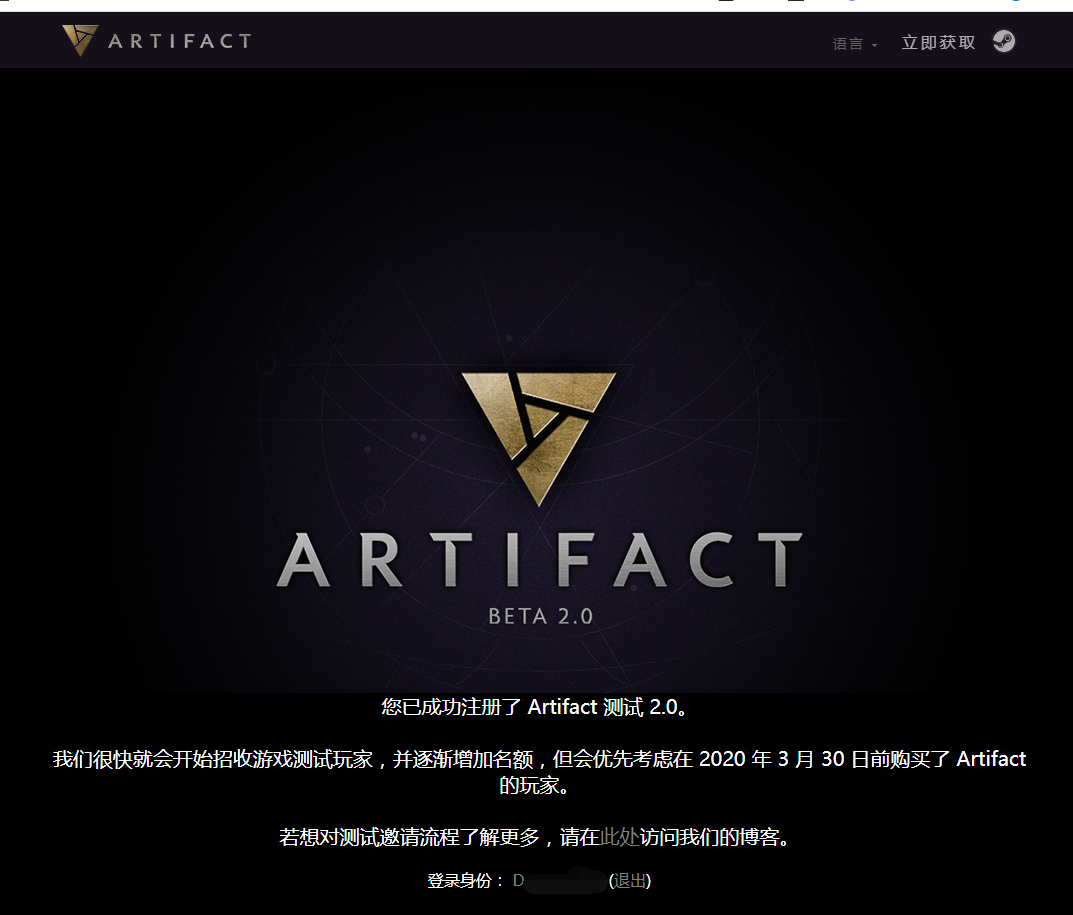Click the ARTIFACT wordmark in the header
1073x915 pixels.
[x=179, y=41]
